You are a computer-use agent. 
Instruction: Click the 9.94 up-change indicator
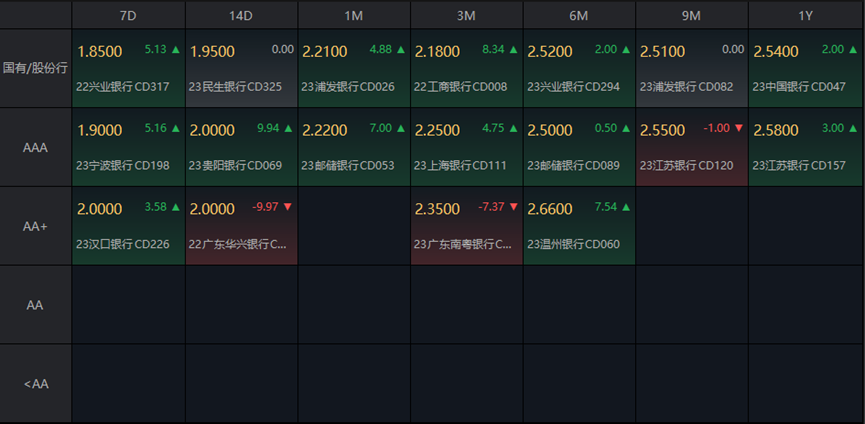pyautogui.click(x=275, y=128)
